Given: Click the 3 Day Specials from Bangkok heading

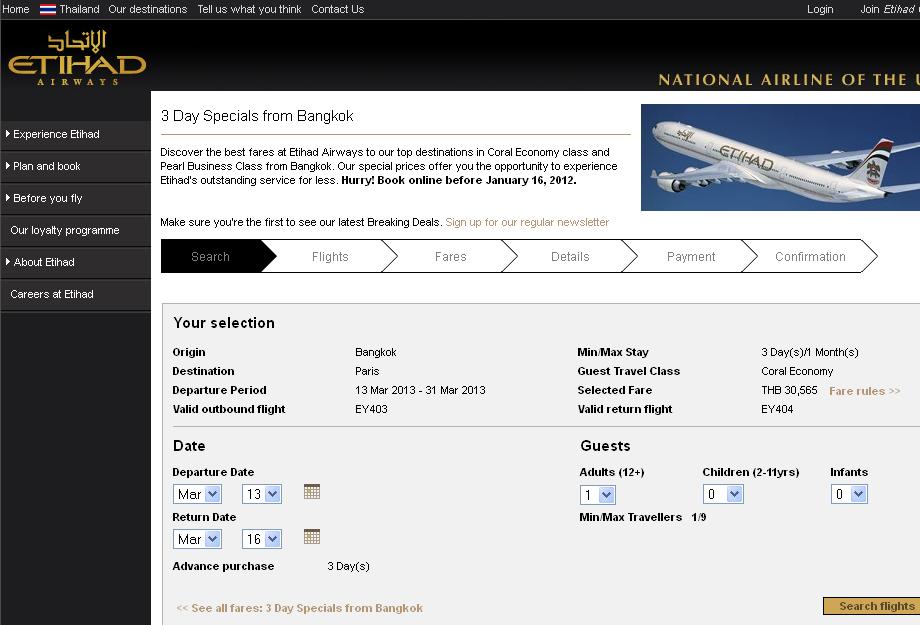Looking at the screenshot, I should tap(257, 116).
